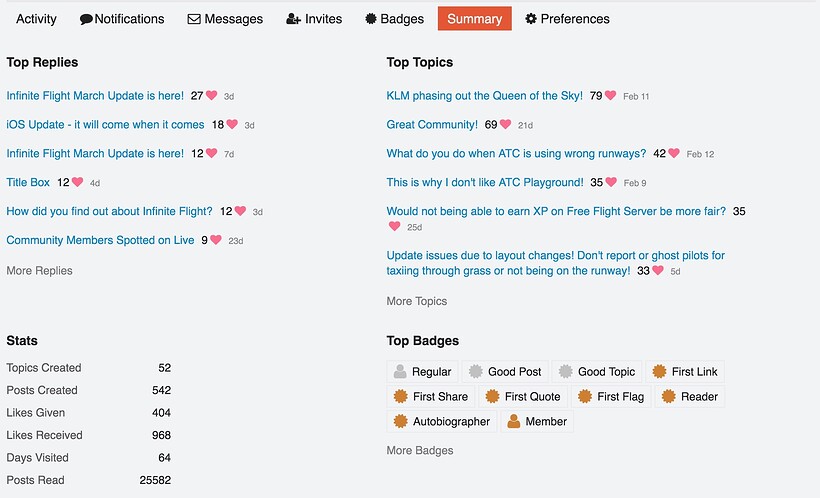Click the Member badge user icon
820x498 pixels.
(x=514, y=422)
